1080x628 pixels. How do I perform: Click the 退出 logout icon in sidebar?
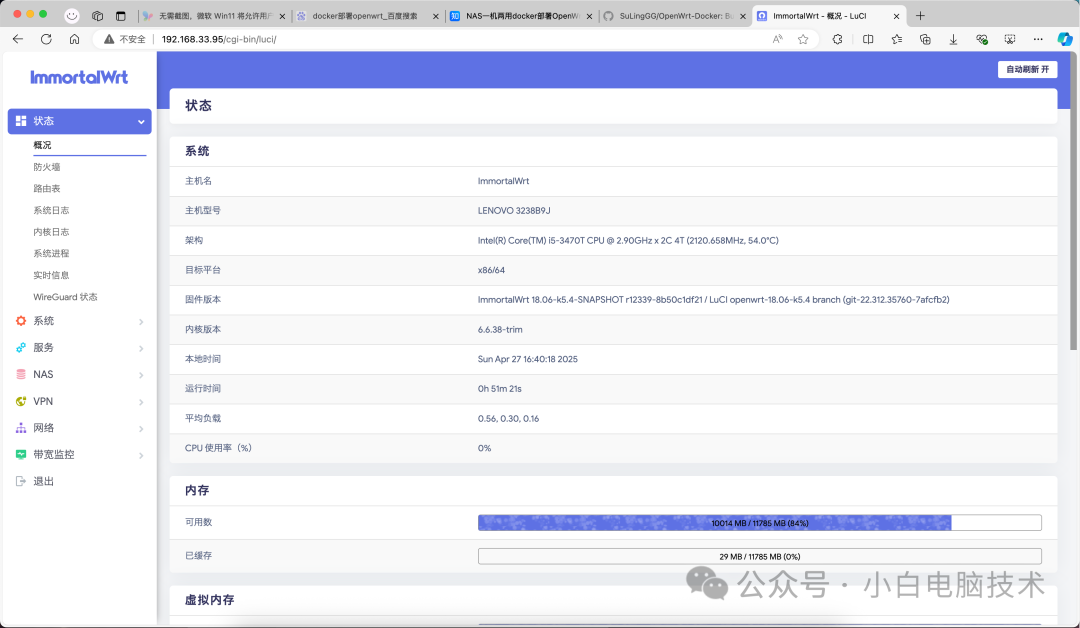point(21,481)
